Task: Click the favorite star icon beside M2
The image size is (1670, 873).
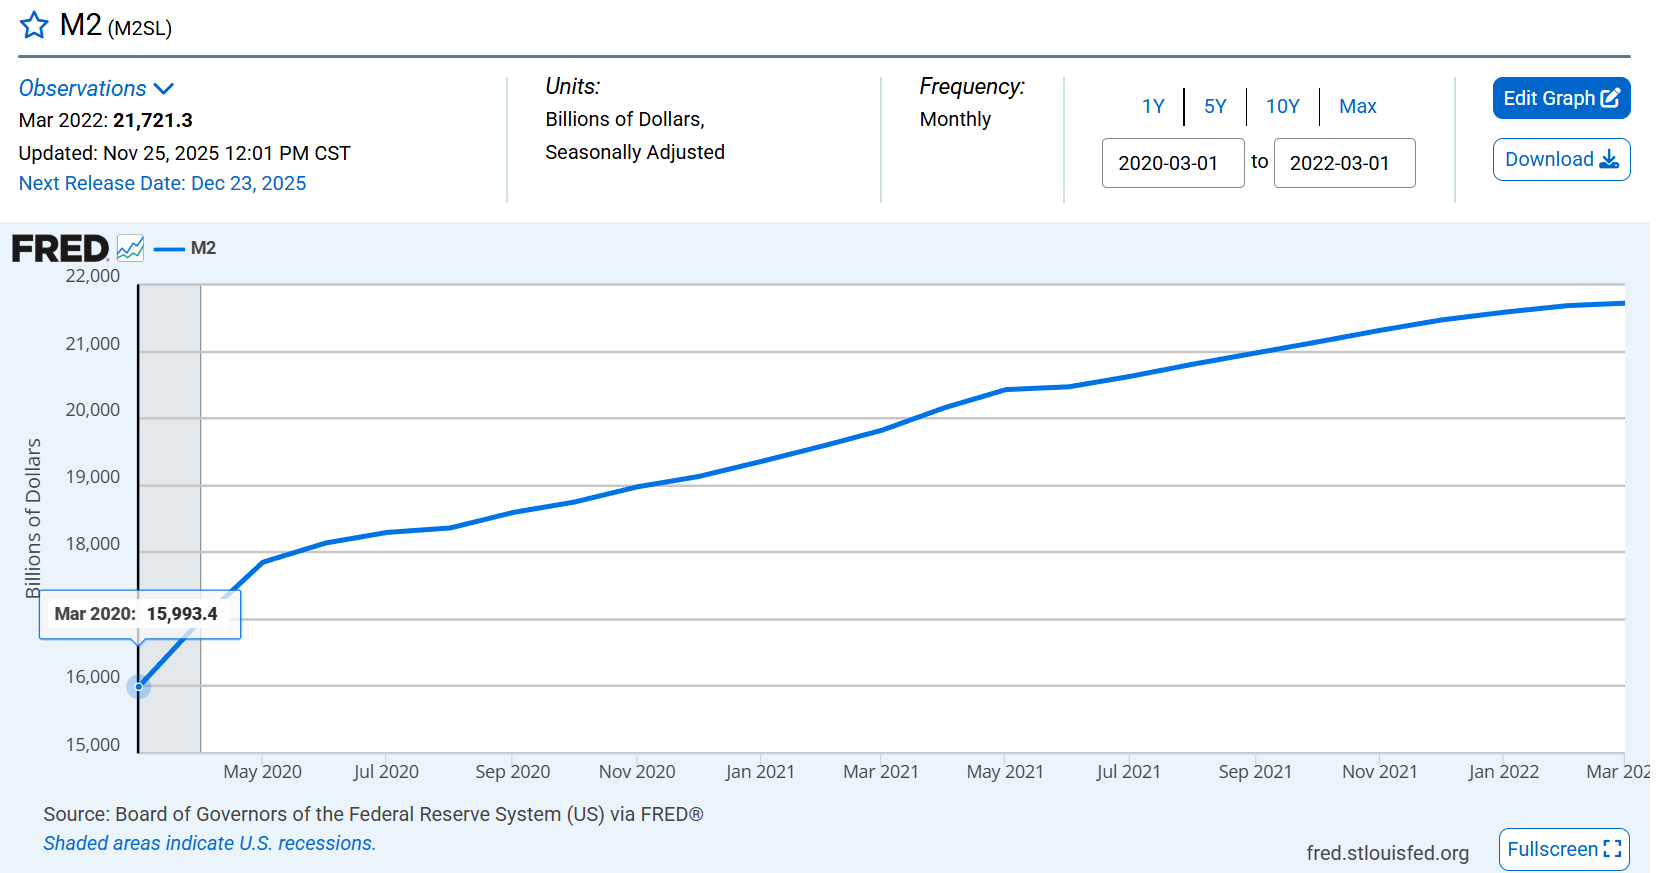Action: pyautogui.click(x=34, y=25)
